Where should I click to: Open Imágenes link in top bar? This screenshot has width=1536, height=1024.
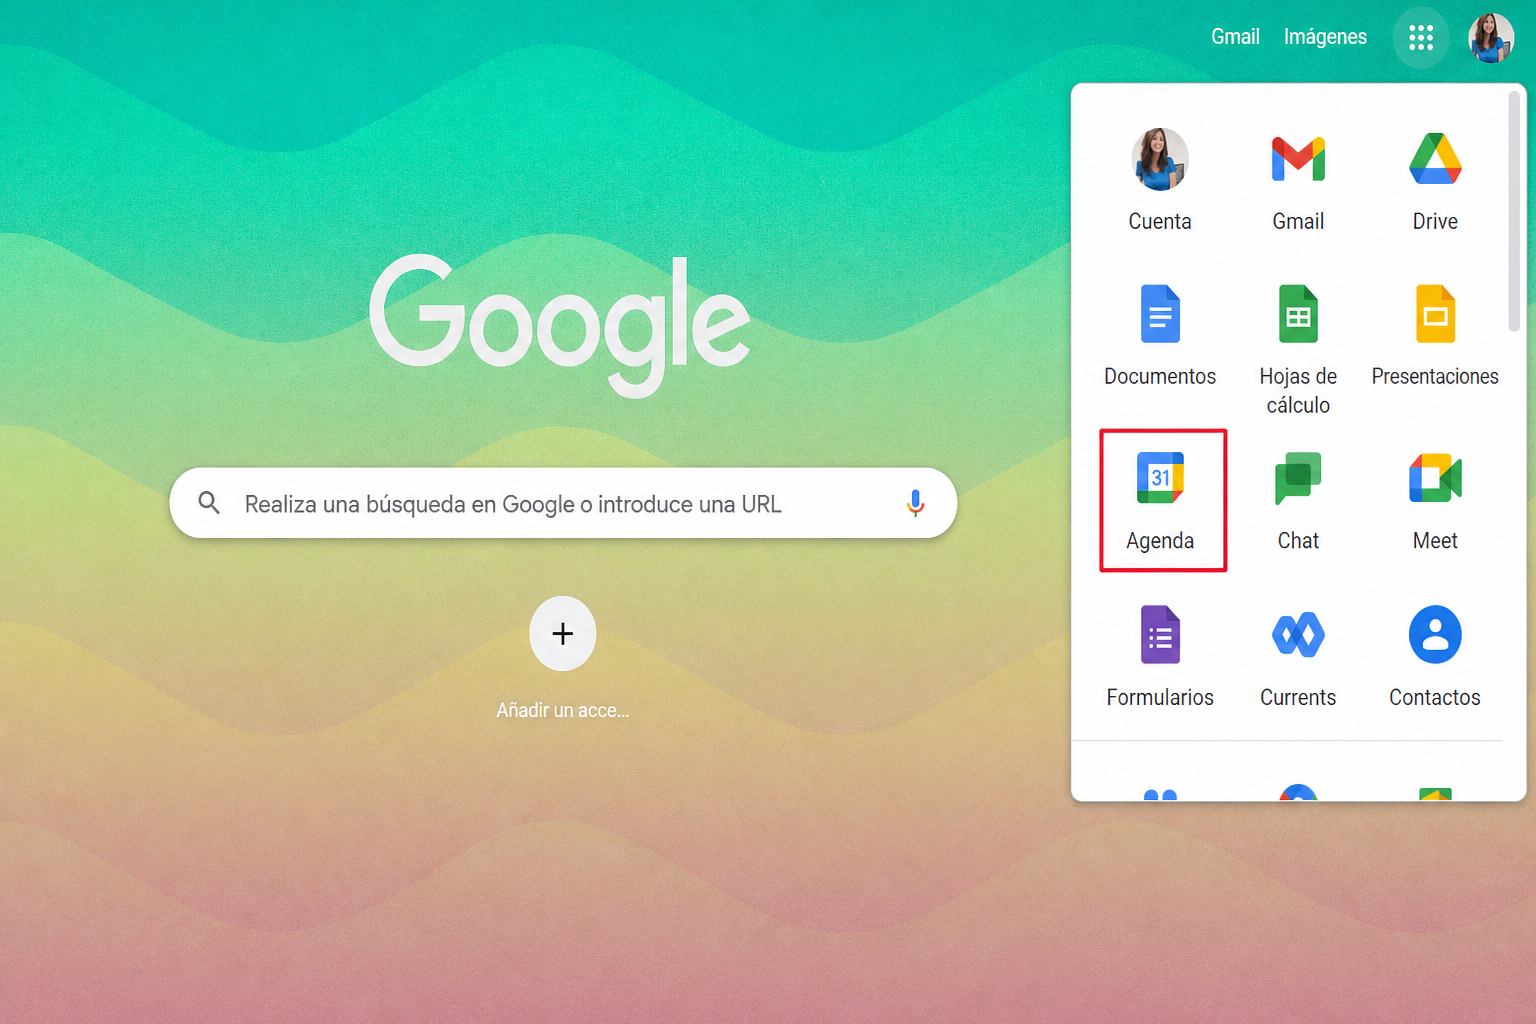tap(1325, 37)
